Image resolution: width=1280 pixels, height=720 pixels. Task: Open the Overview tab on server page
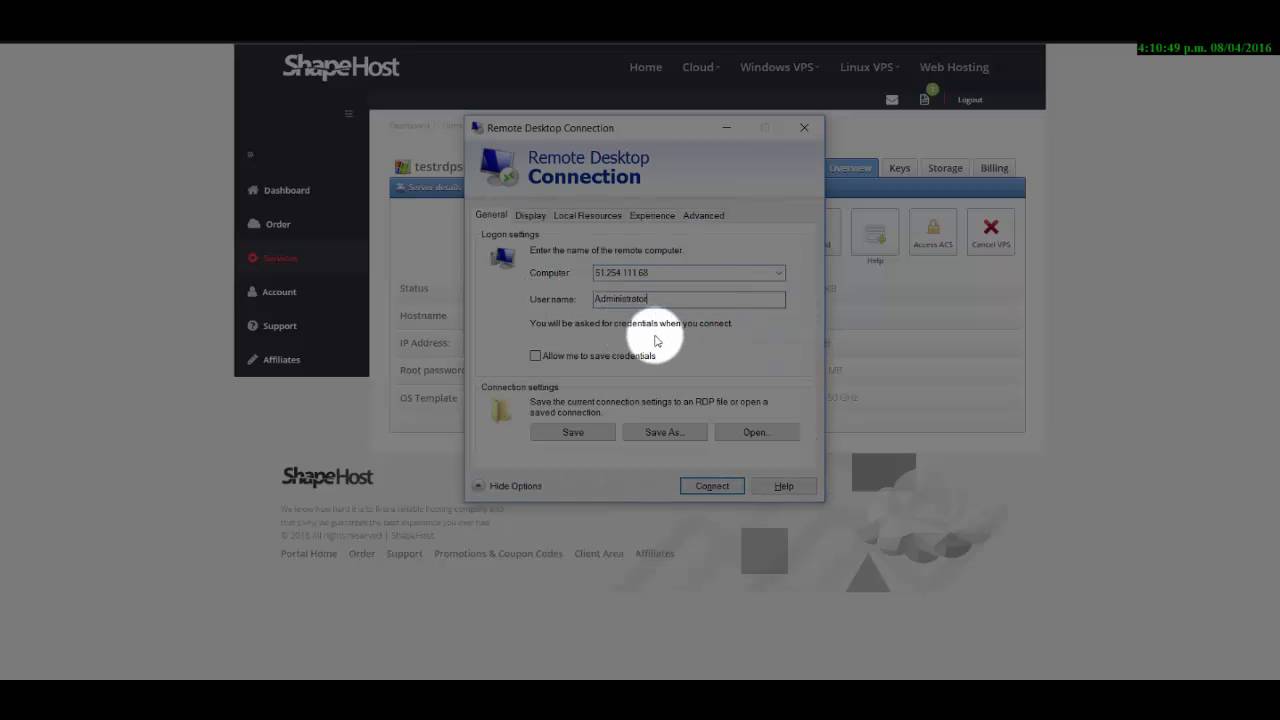pos(850,168)
